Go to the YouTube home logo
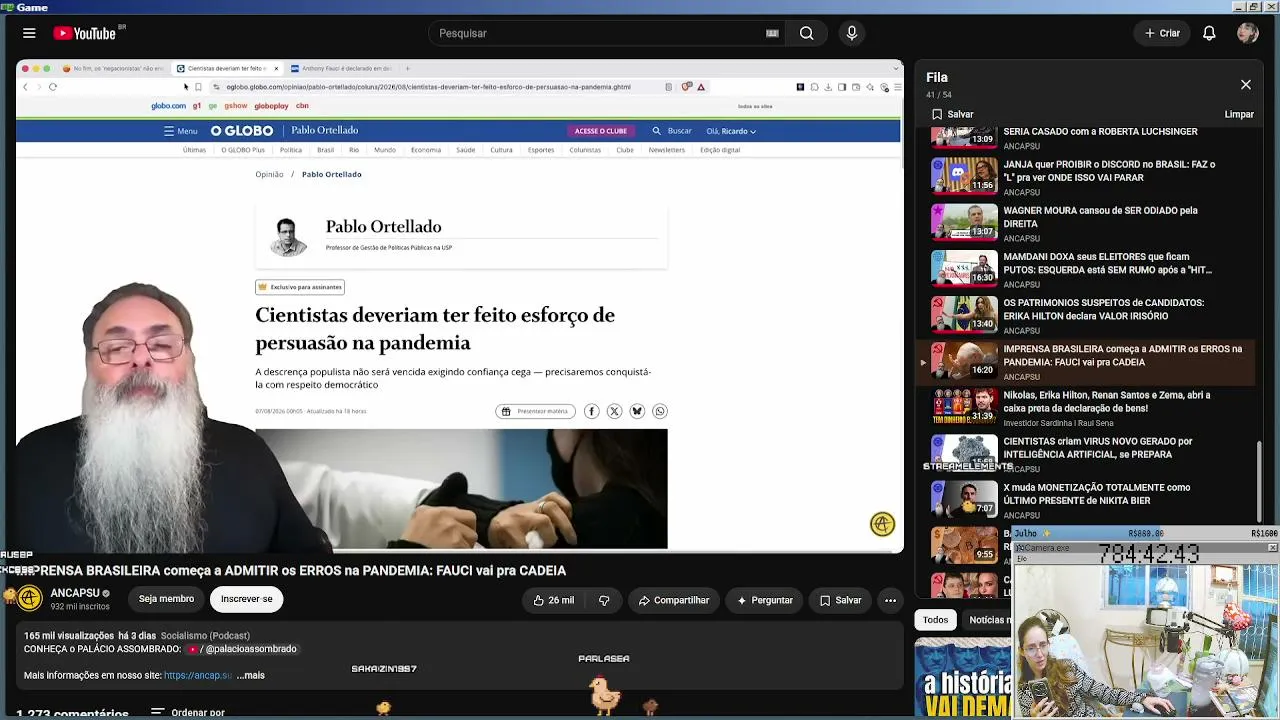Viewport: 1280px width, 720px height. pyautogui.click(x=85, y=33)
